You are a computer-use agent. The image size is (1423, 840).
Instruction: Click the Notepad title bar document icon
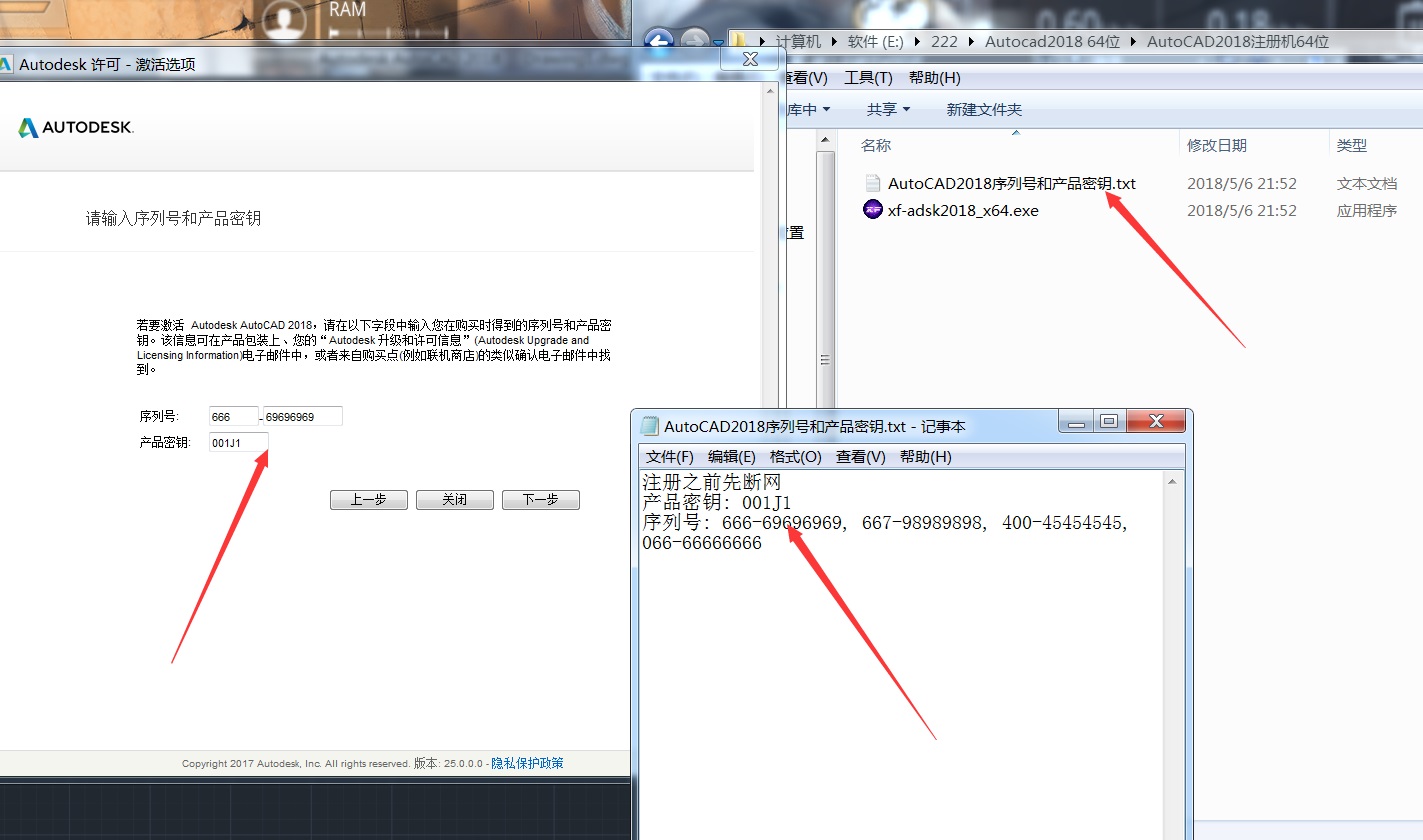pyautogui.click(x=650, y=426)
